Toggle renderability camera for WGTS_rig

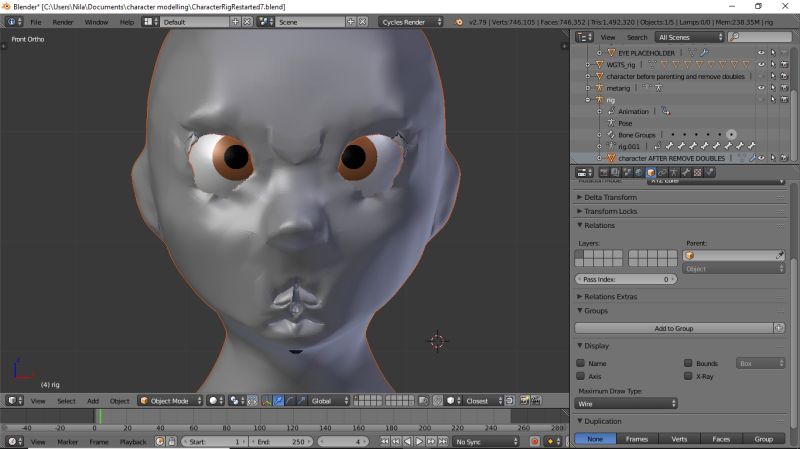[x=784, y=64]
